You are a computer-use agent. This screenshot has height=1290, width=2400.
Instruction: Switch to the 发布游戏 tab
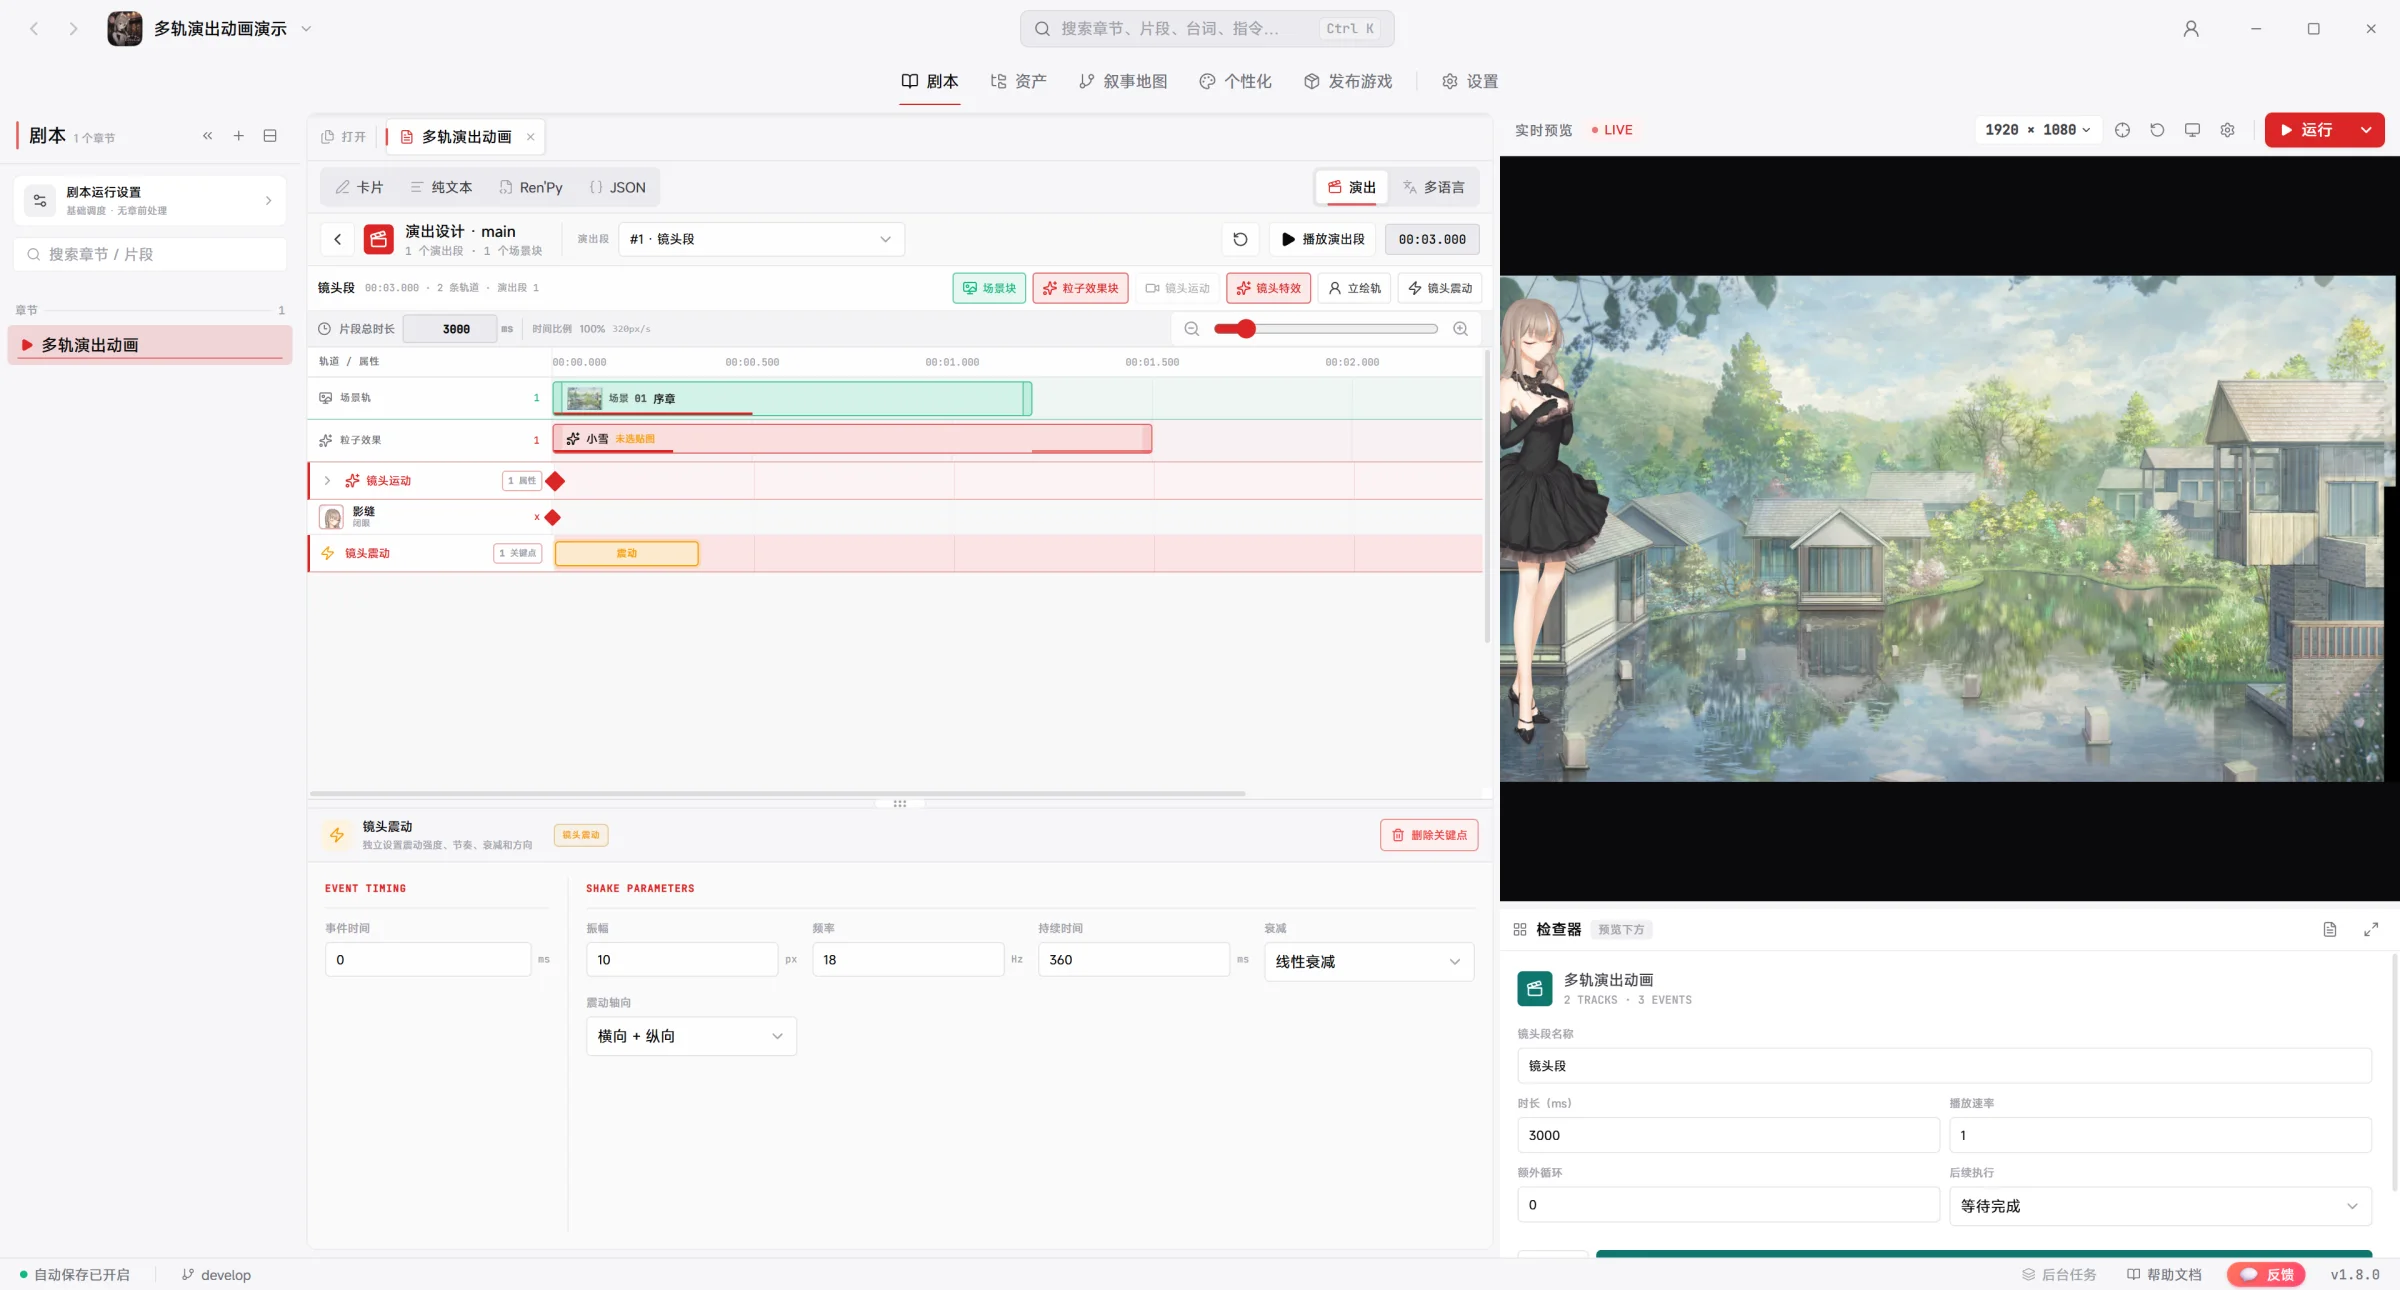click(x=1348, y=81)
